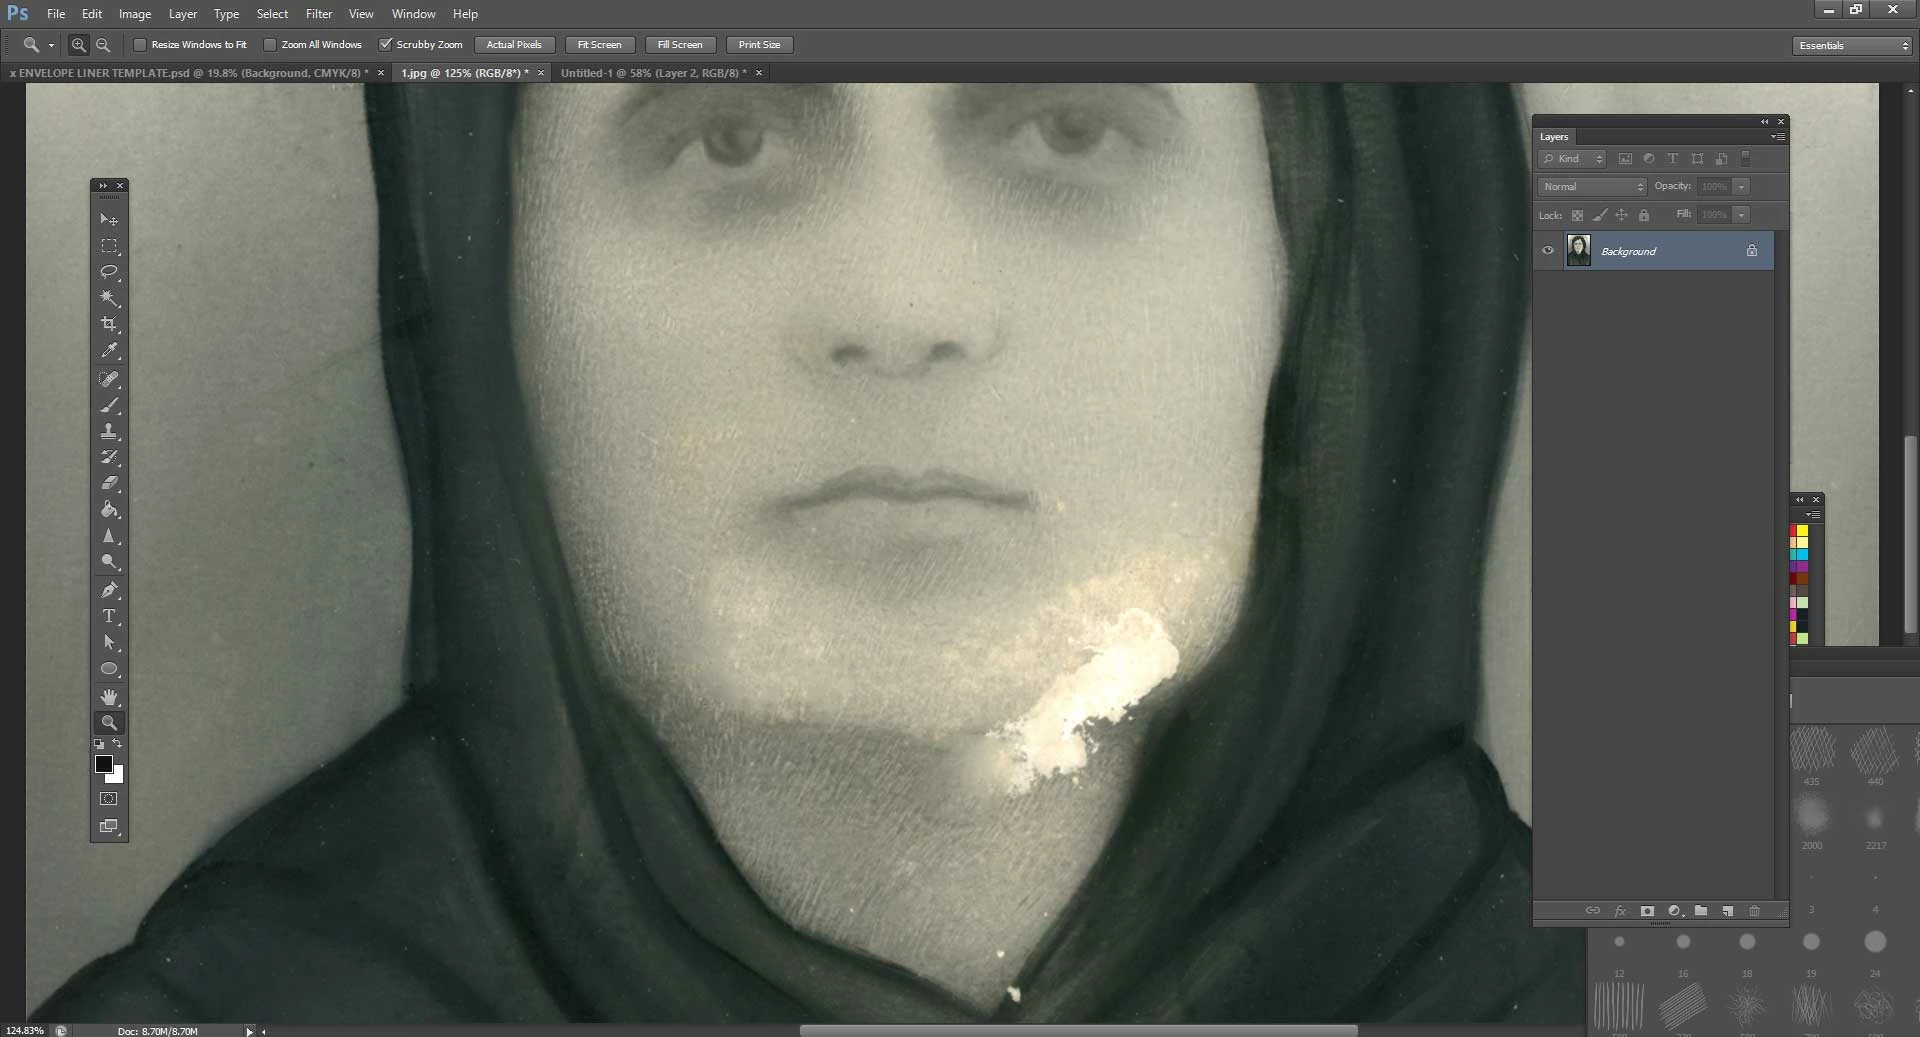
Task: Enable Resize Windows to Fit checkbox
Action: [140, 45]
